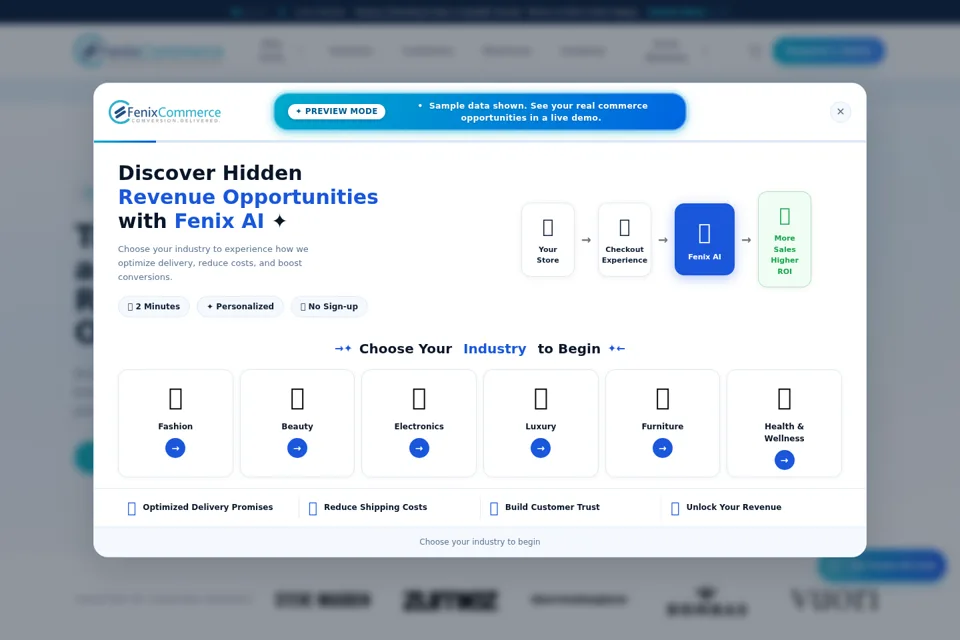Screen dimensions: 960x640
Task: Click the arrow button on the Beauty card
Action: tap(297, 448)
